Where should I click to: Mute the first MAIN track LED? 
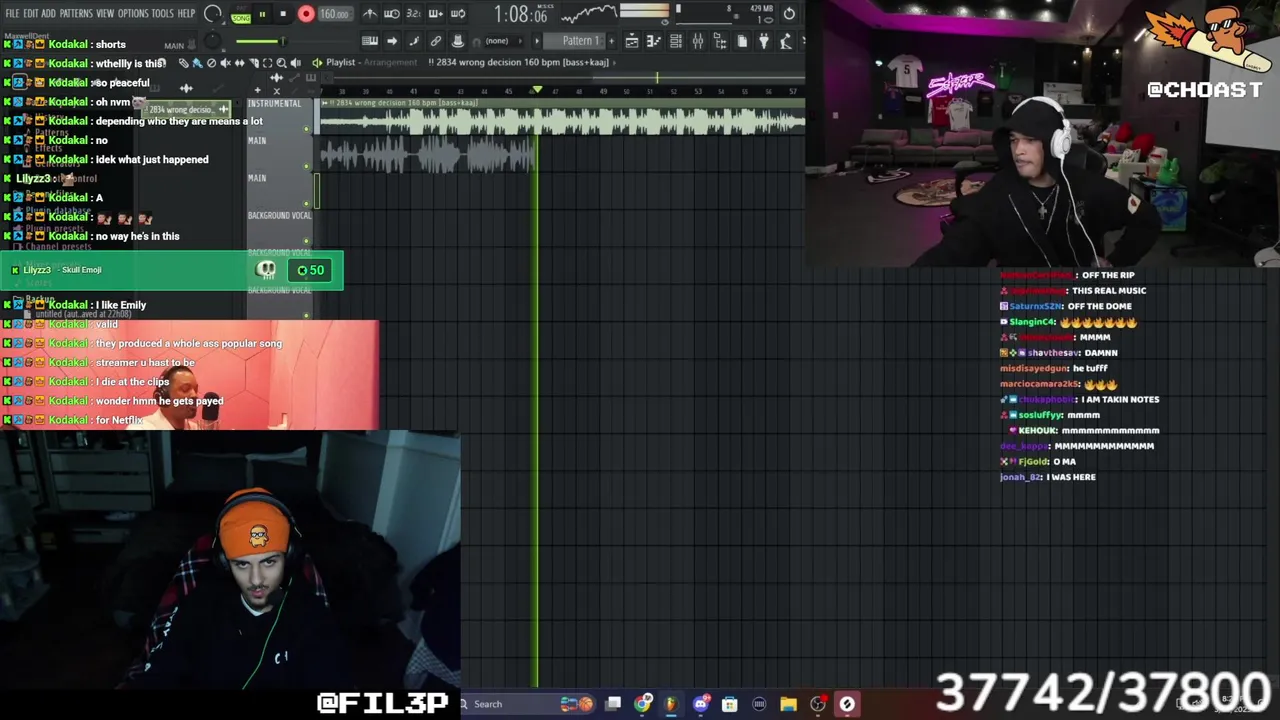(306, 167)
